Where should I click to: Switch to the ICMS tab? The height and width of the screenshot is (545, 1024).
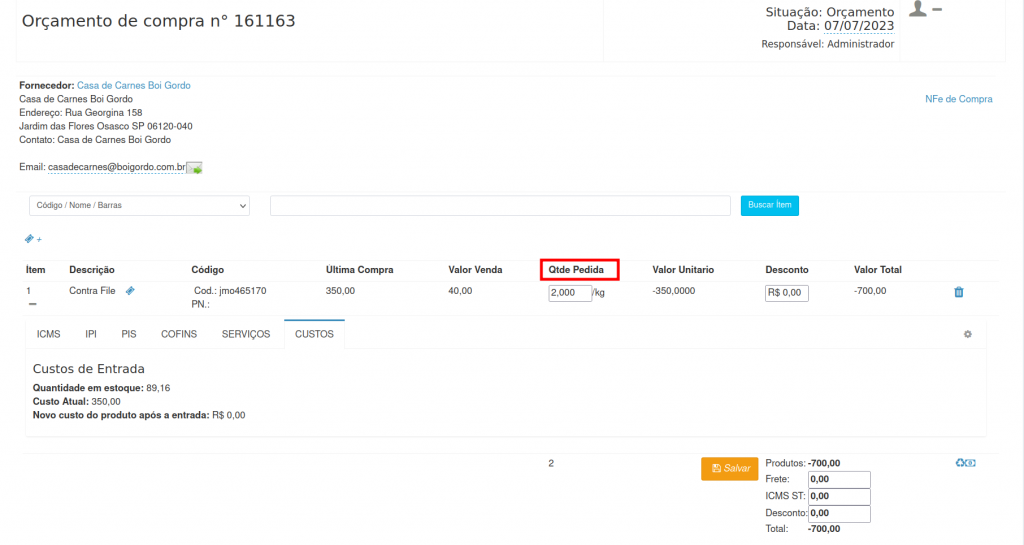(48, 334)
